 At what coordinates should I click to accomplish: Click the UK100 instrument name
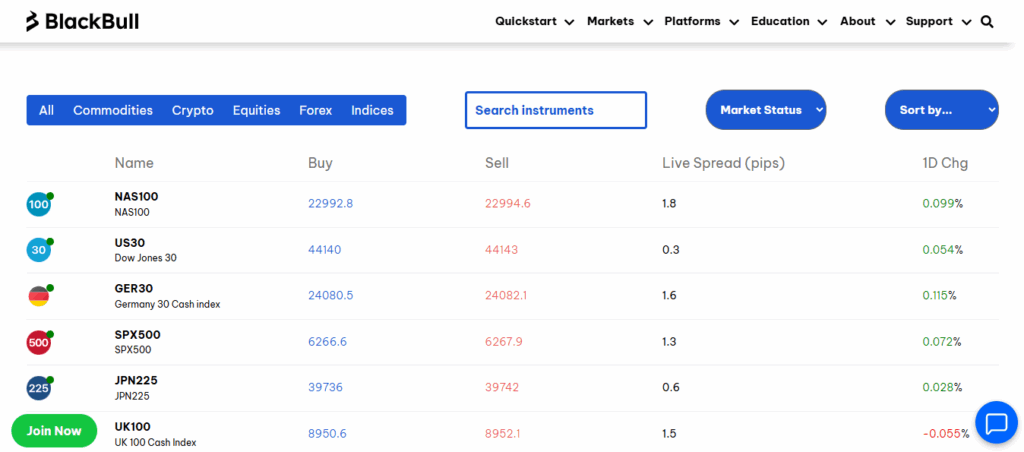[133, 427]
